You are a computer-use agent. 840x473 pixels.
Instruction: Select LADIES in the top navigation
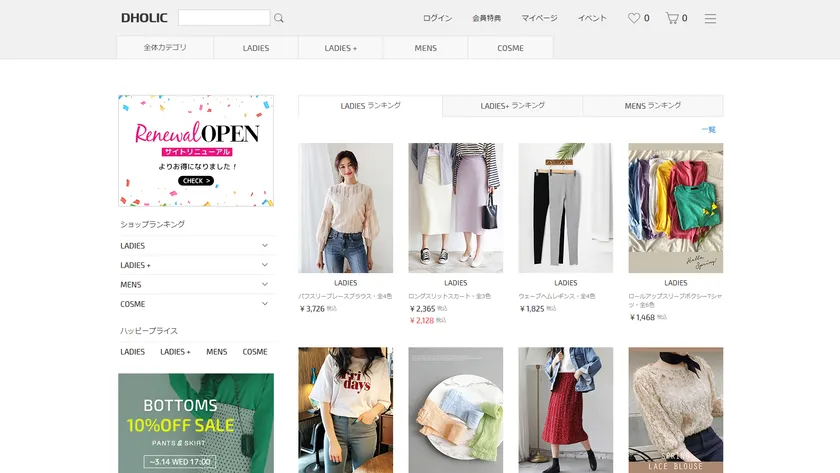coord(256,48)
